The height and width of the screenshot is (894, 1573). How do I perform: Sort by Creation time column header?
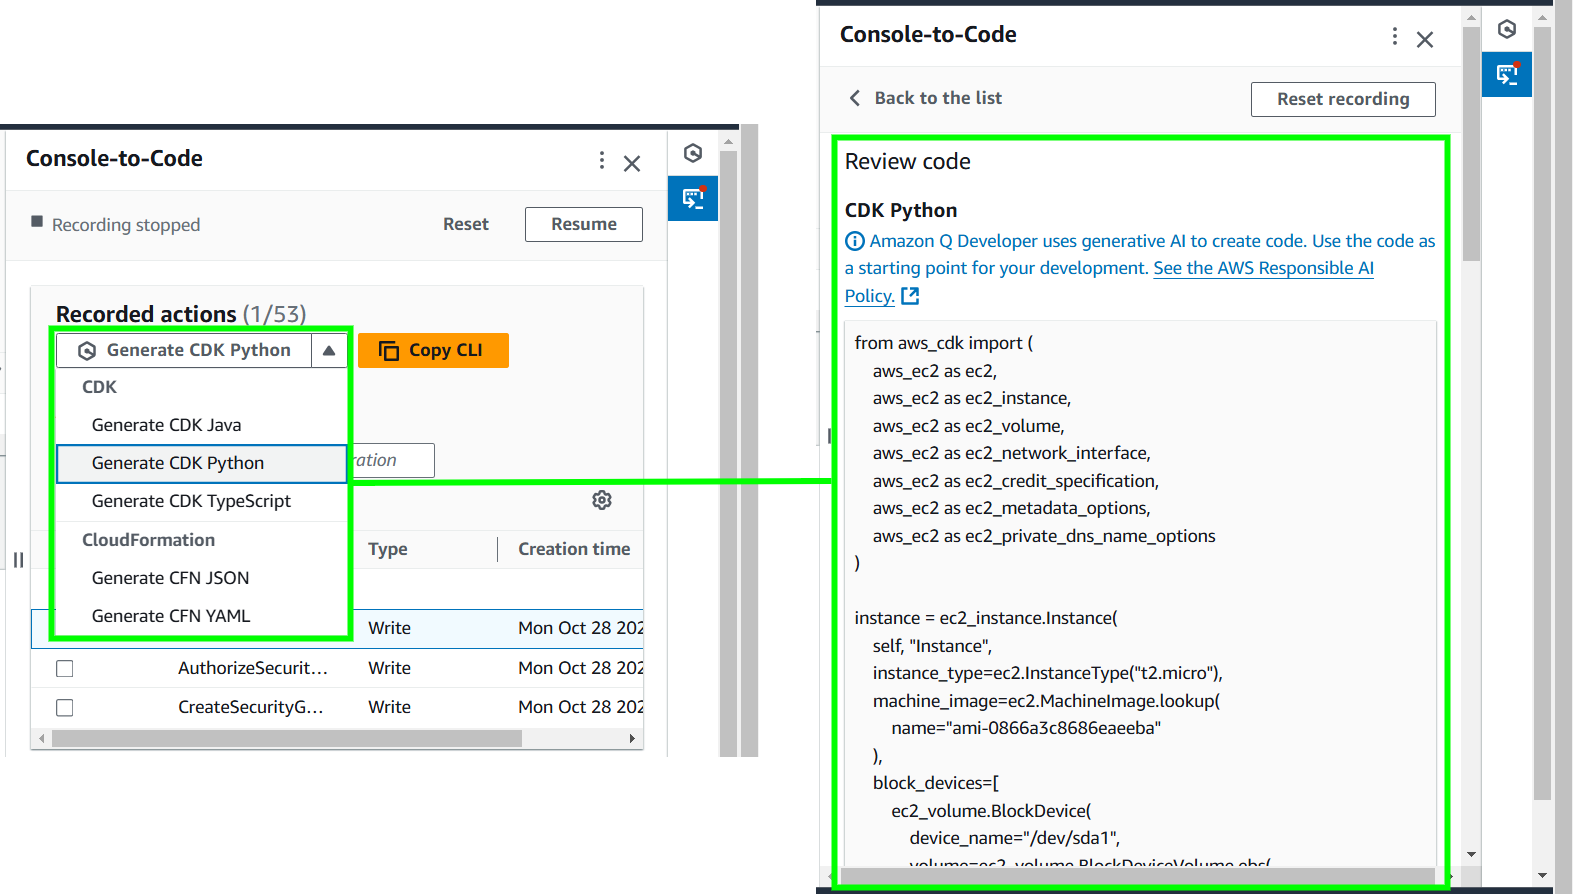click(x=574, y=549)
